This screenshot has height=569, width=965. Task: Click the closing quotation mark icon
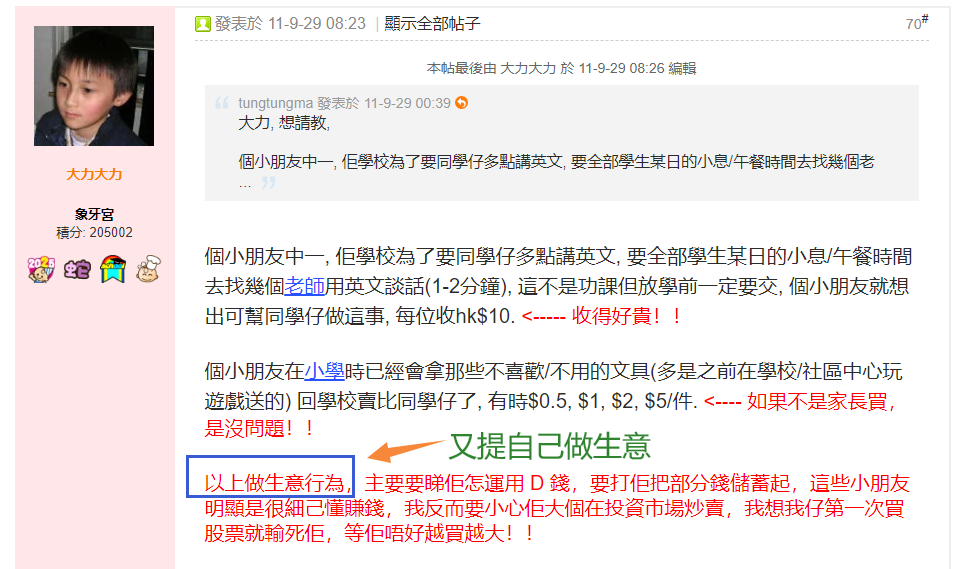point(268,183)
